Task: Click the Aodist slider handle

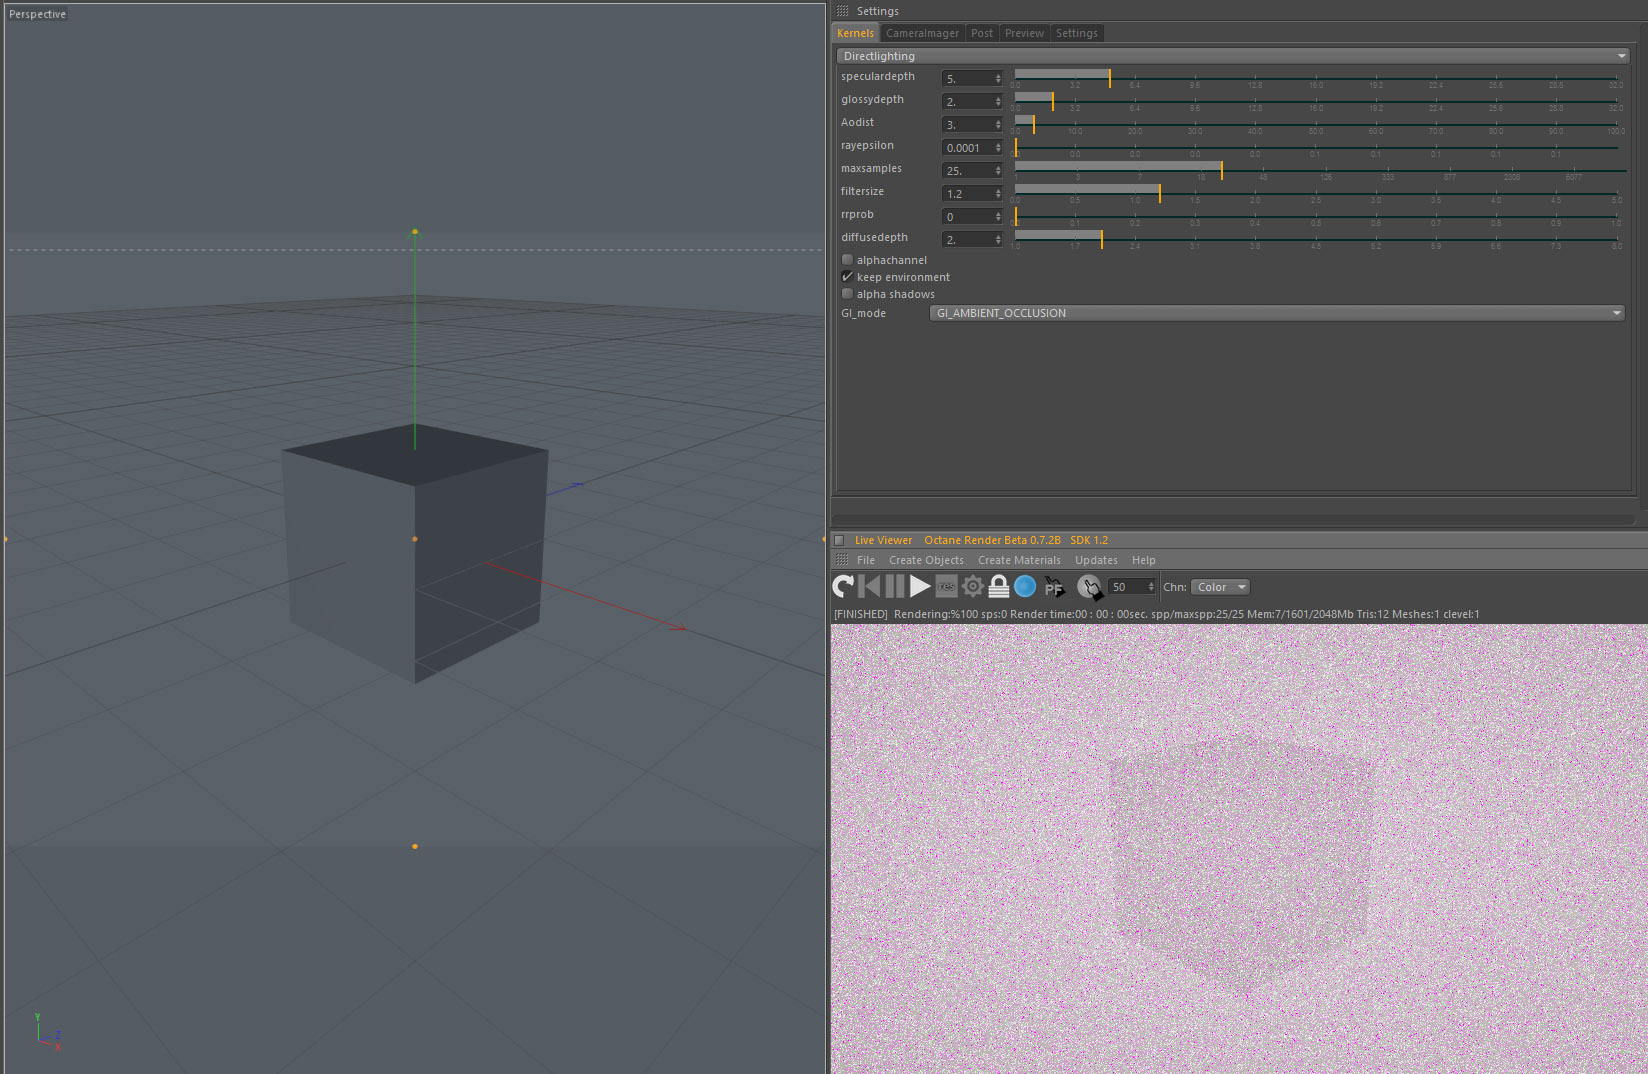Action: (1034, 124)
